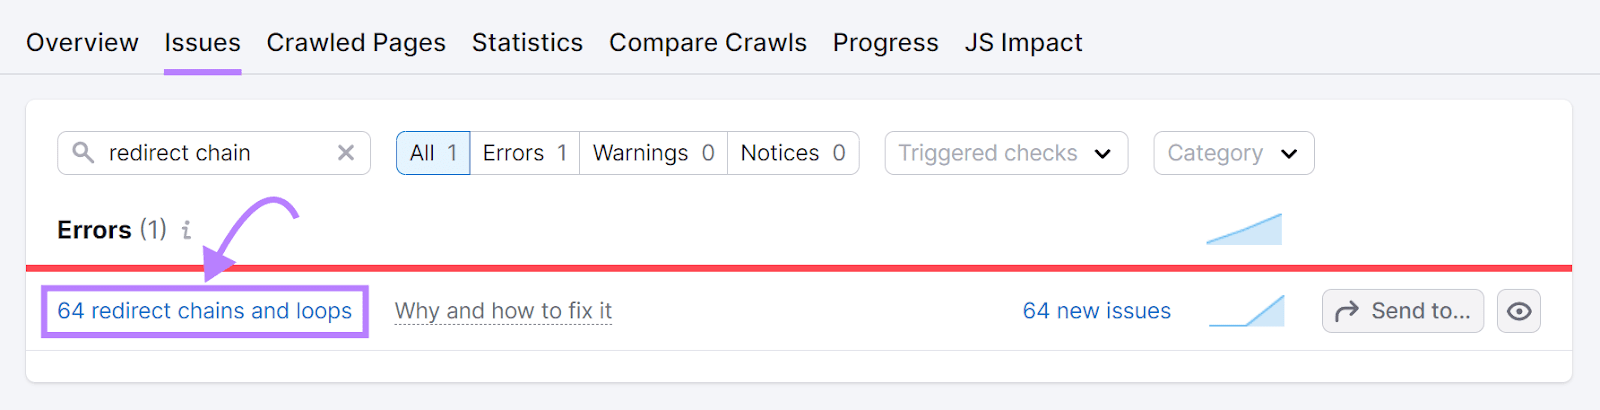Filter by Warnings
The width and height of the screenshot is (1600, 410).
(x=653, y=153)
